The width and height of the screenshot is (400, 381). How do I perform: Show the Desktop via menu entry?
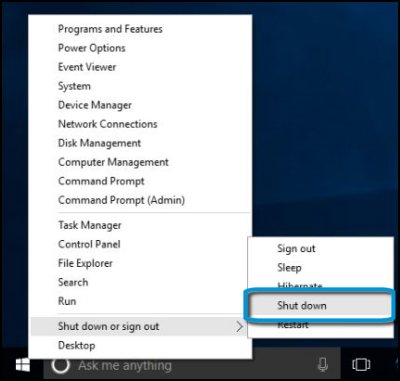point(140,345)
